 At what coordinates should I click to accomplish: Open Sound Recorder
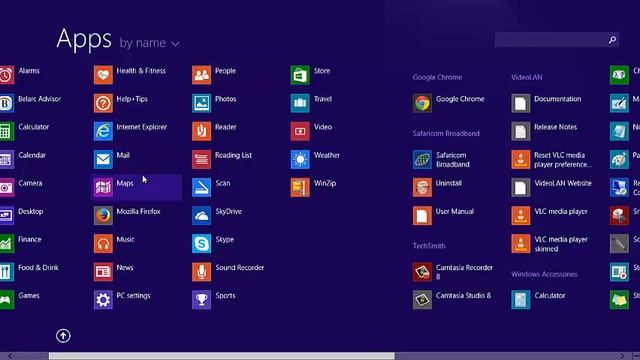pyautogui.click(x=228, y=272)
